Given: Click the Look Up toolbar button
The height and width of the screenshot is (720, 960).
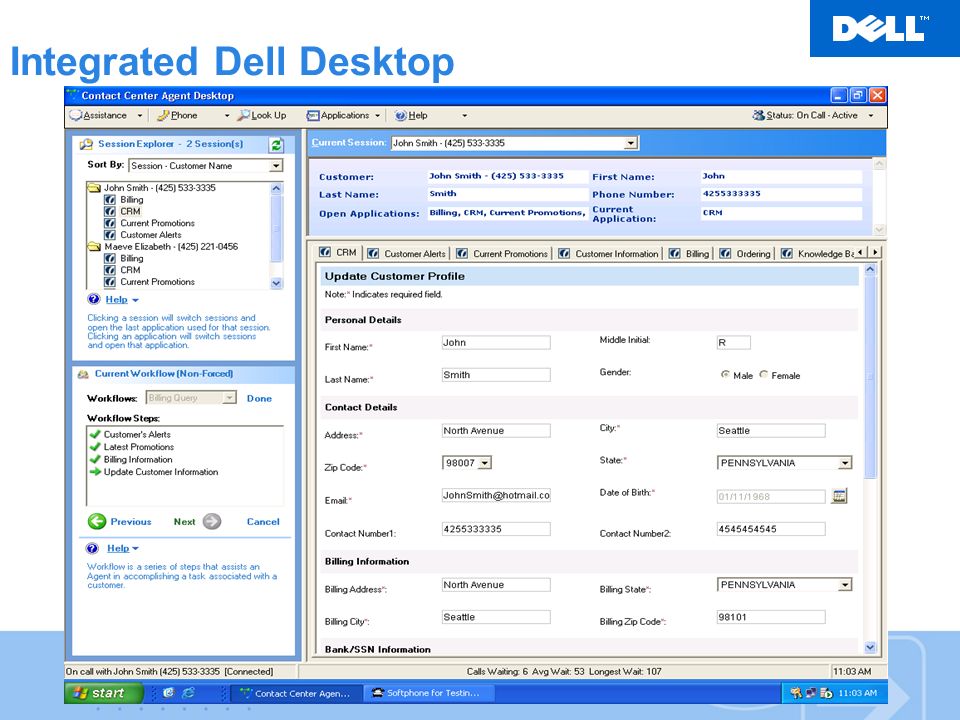Looking at the screenshot, I should point(262,115).
